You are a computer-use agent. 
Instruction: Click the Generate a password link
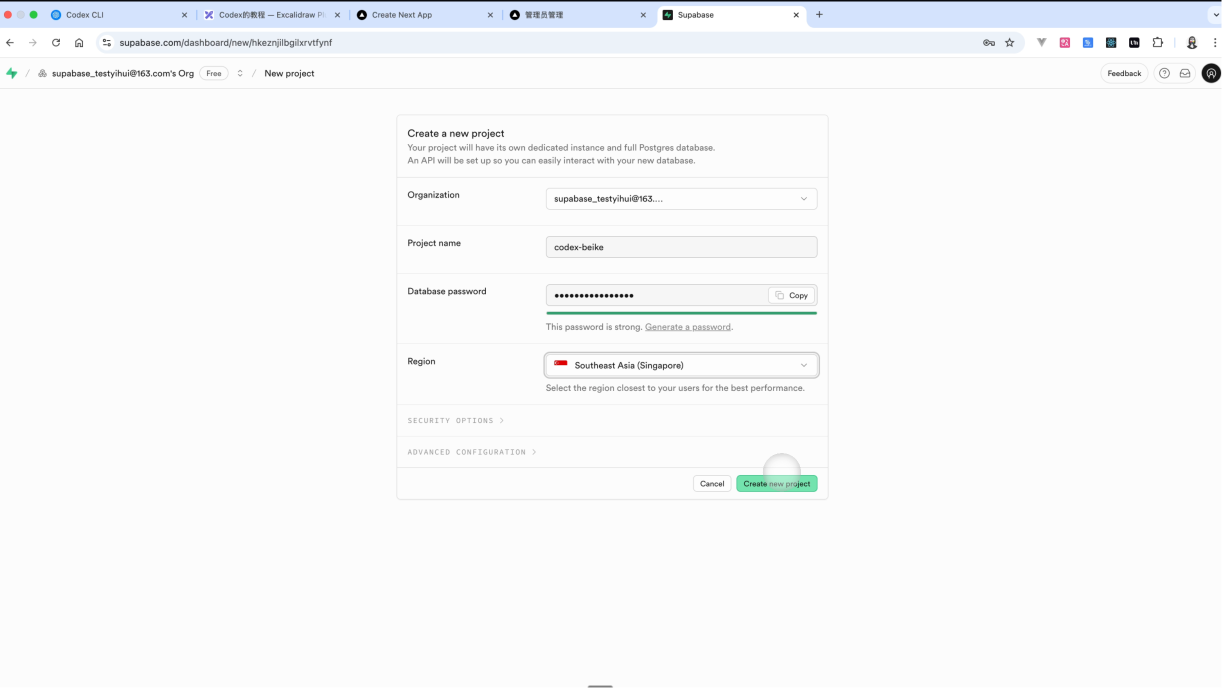pyautogui.click(x=687, y=327)
